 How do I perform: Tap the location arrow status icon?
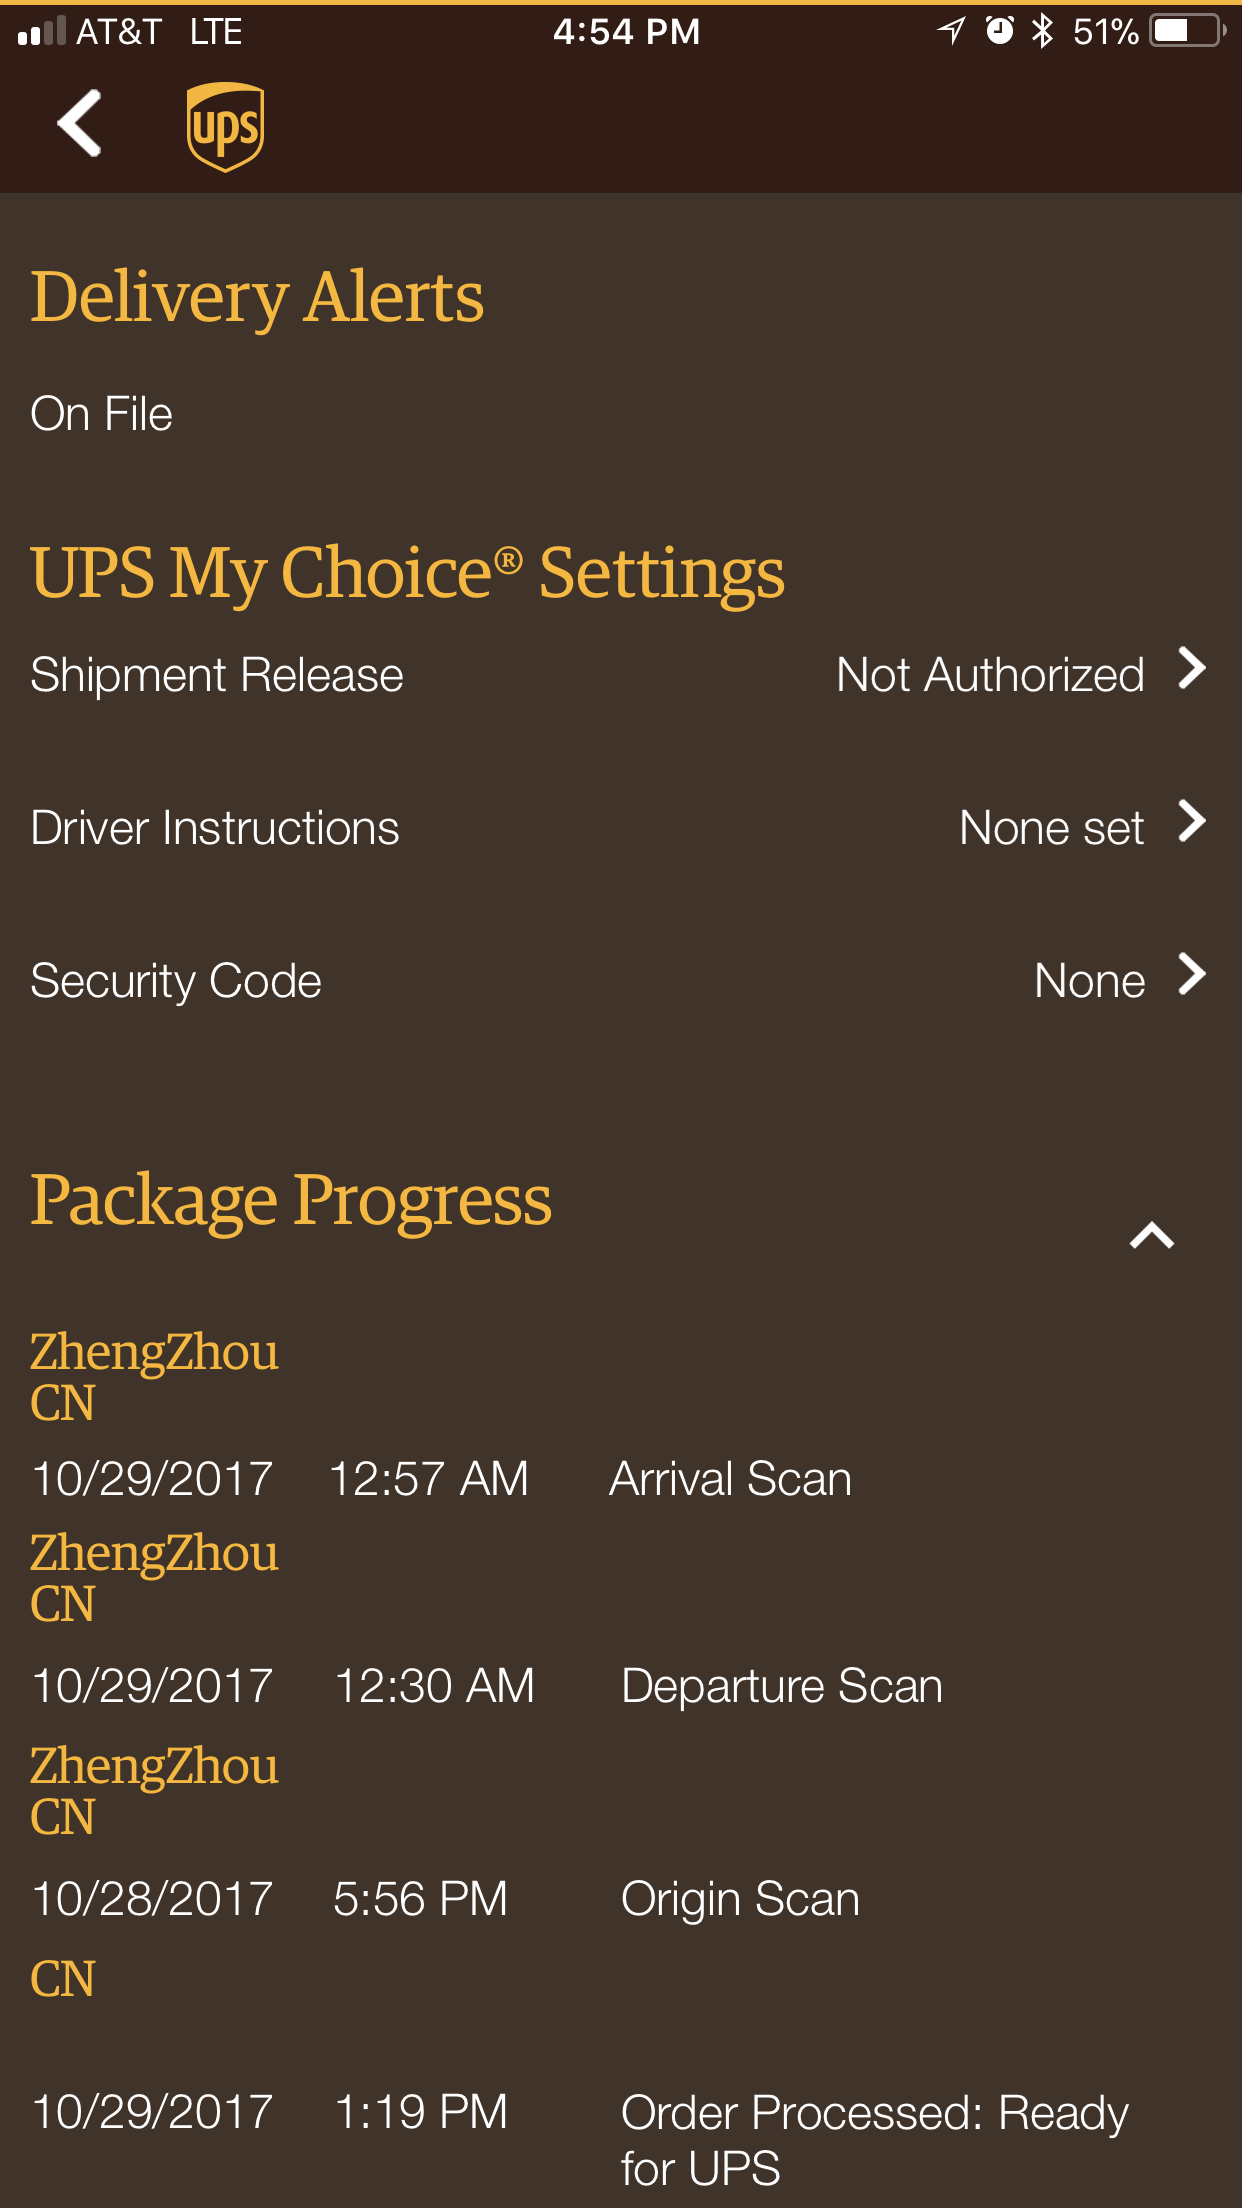click(x=951, y=31)
